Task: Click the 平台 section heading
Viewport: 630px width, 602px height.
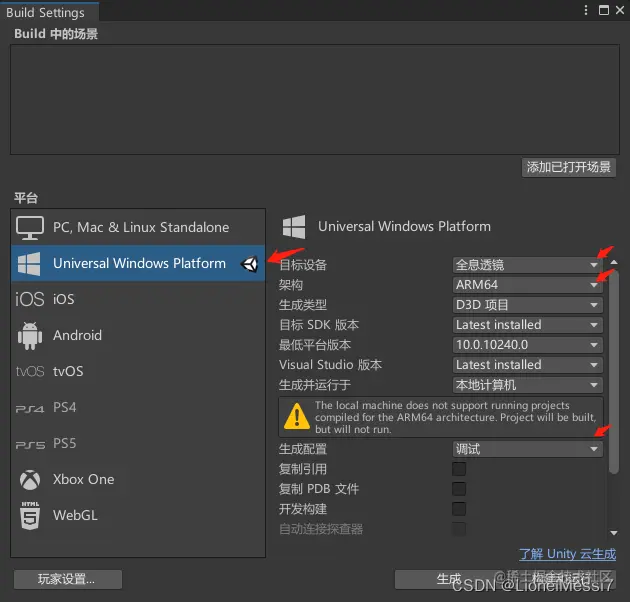Action: tap(26, 198)
